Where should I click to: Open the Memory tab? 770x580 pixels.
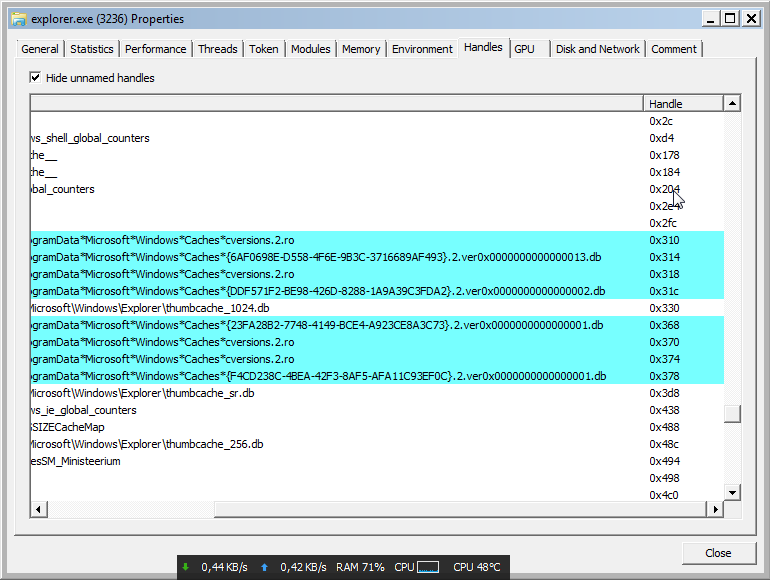point(361,49)
